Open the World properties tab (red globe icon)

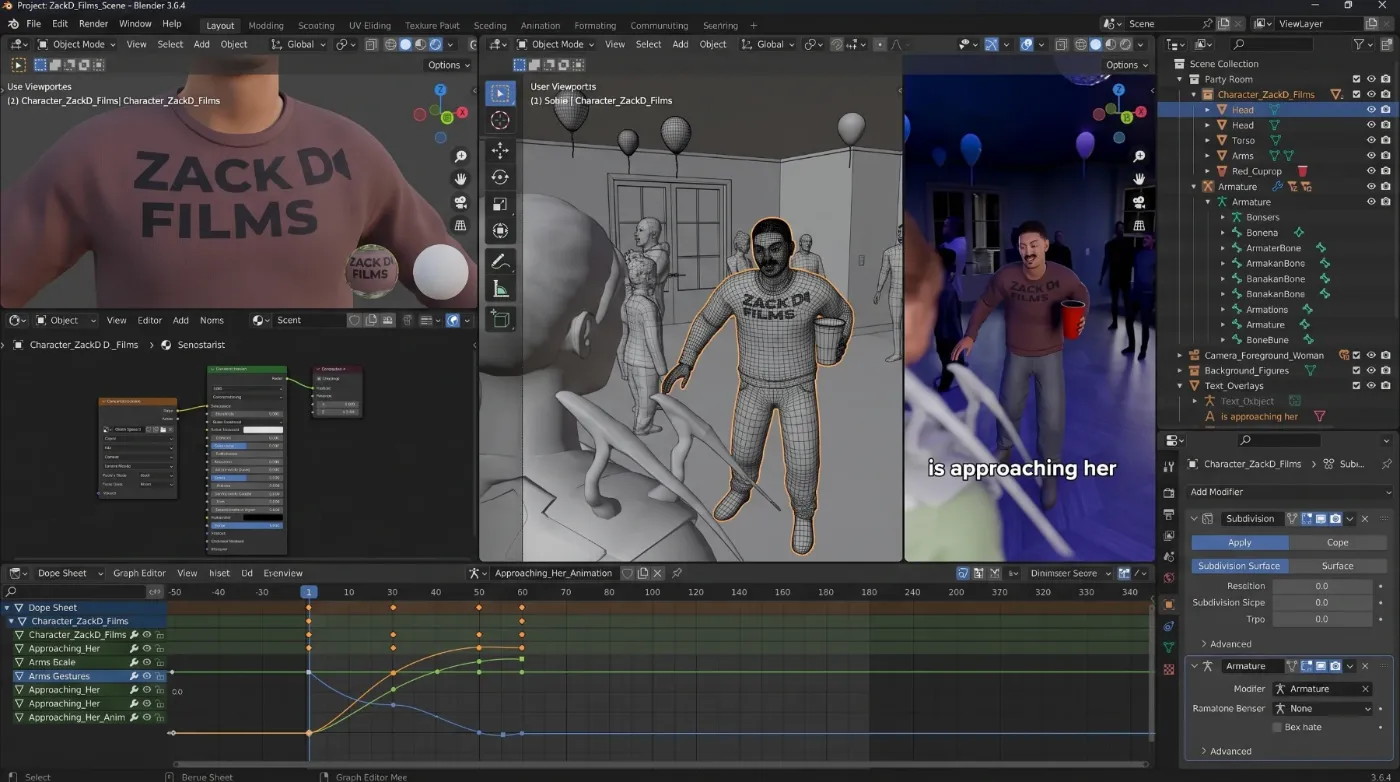pyautogui.click(x=1168, y=578)
